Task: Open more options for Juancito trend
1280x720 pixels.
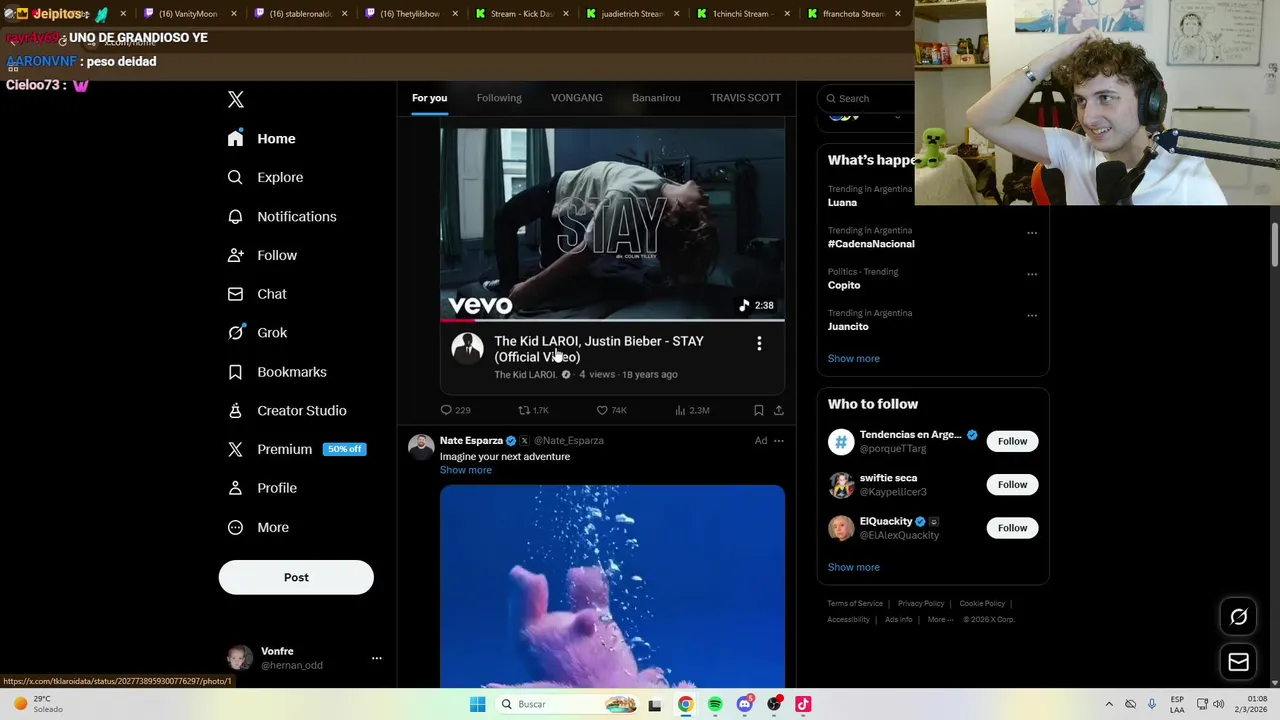Action: [x=1032, y=316]
